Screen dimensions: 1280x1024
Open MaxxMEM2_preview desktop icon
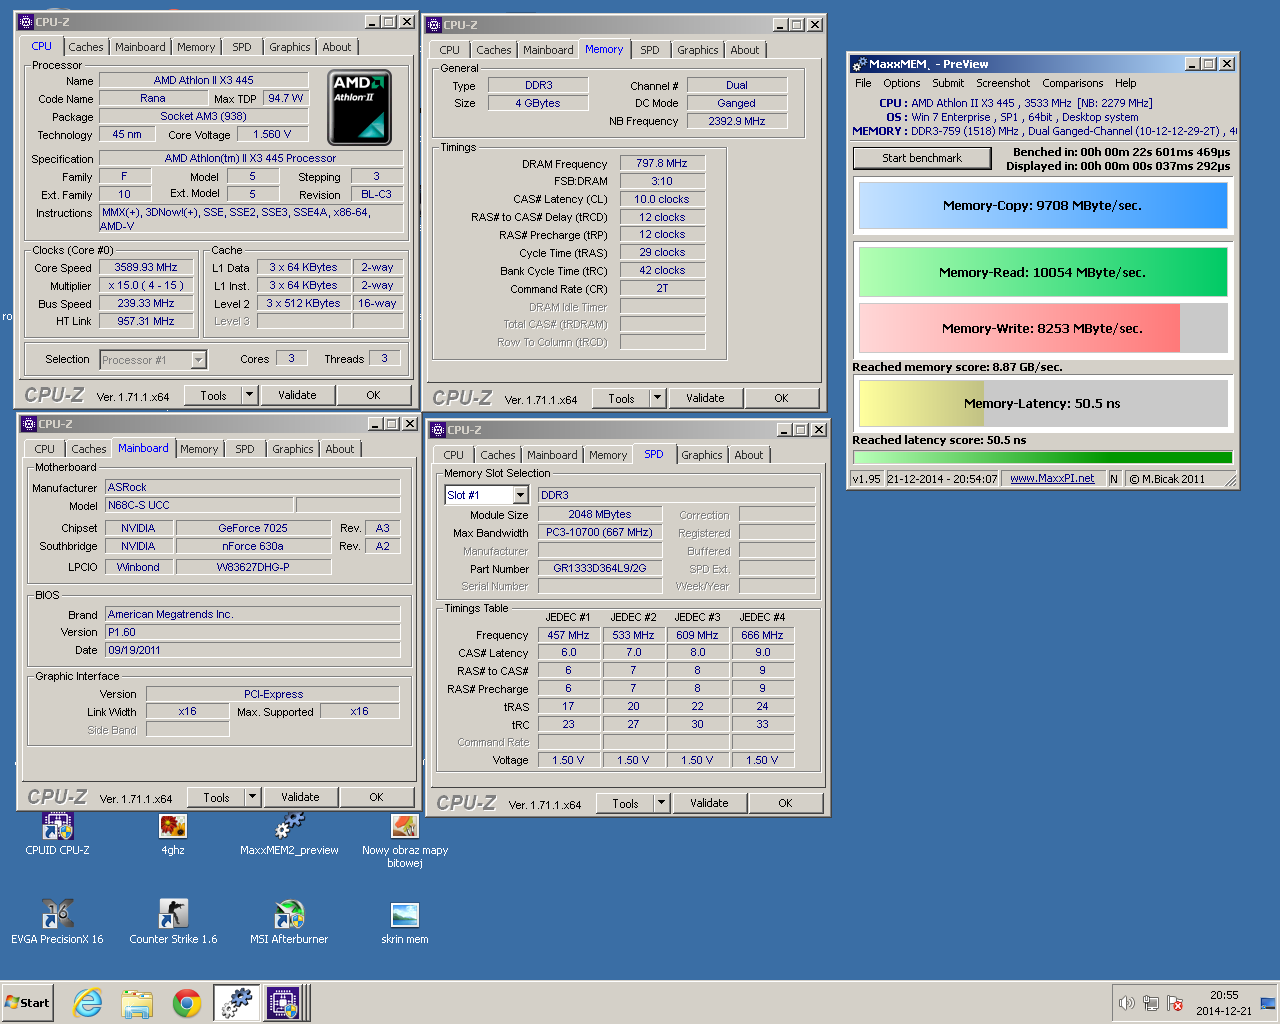[289, 832]
